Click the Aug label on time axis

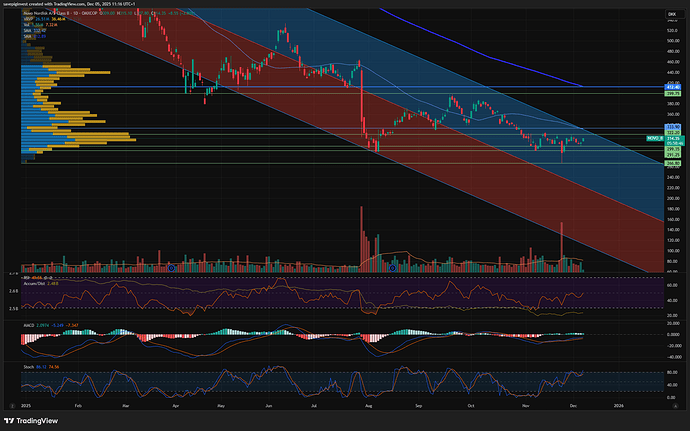click(376, 406)
